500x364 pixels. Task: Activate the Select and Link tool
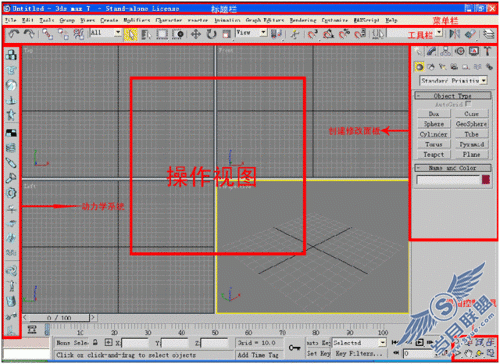click(x=47, y=34)
